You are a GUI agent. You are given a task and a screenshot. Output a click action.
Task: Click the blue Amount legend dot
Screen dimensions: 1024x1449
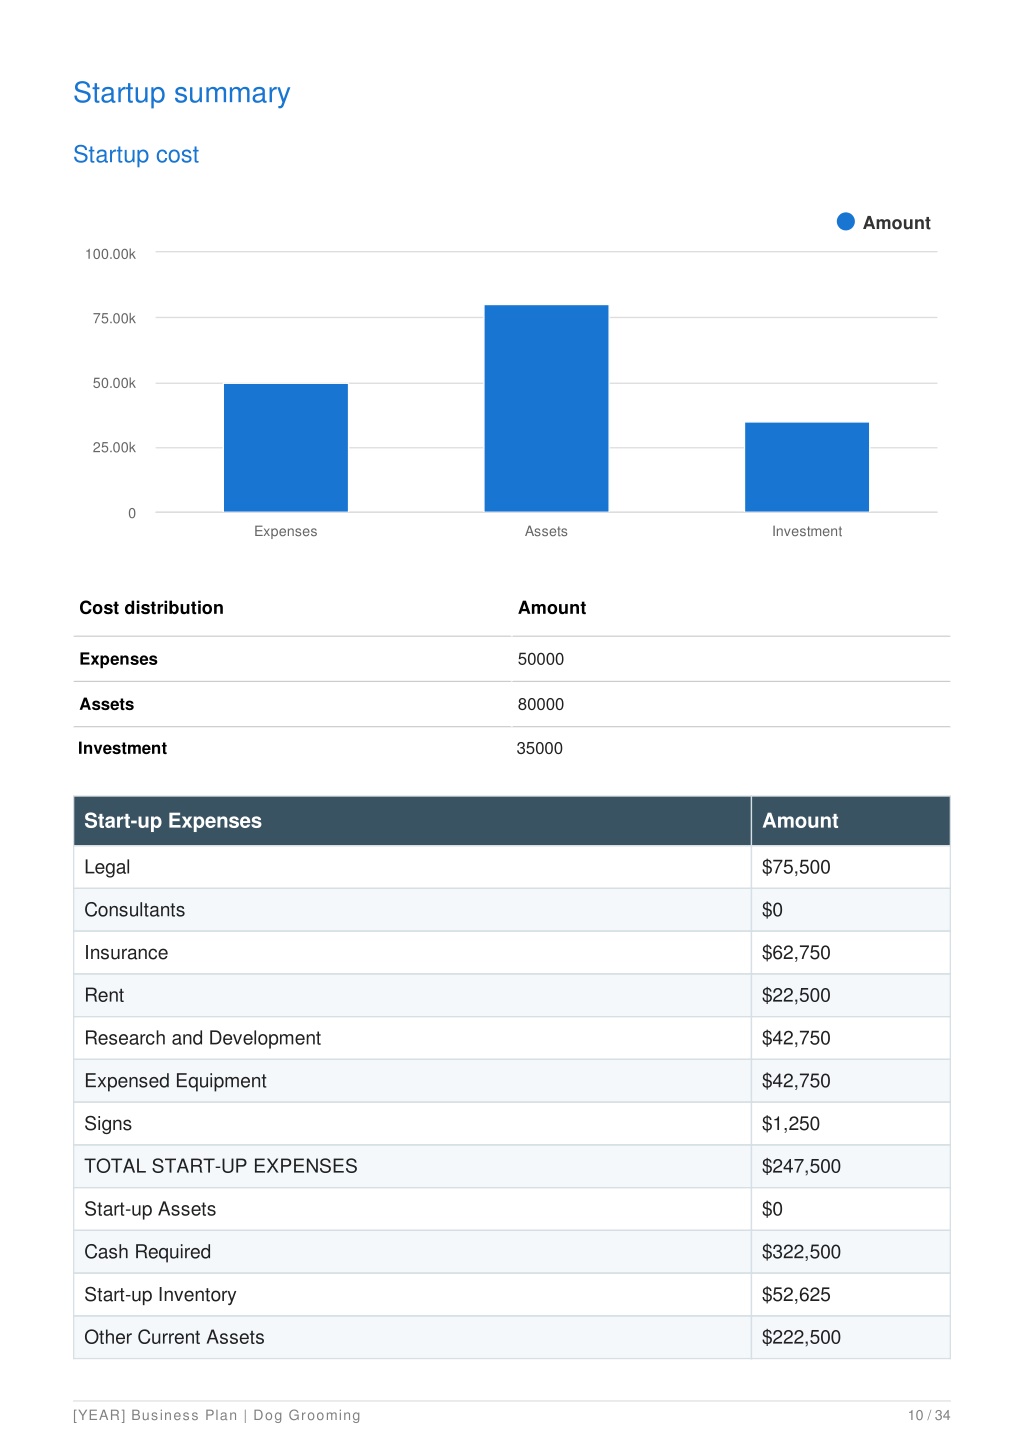pos(846,222)
